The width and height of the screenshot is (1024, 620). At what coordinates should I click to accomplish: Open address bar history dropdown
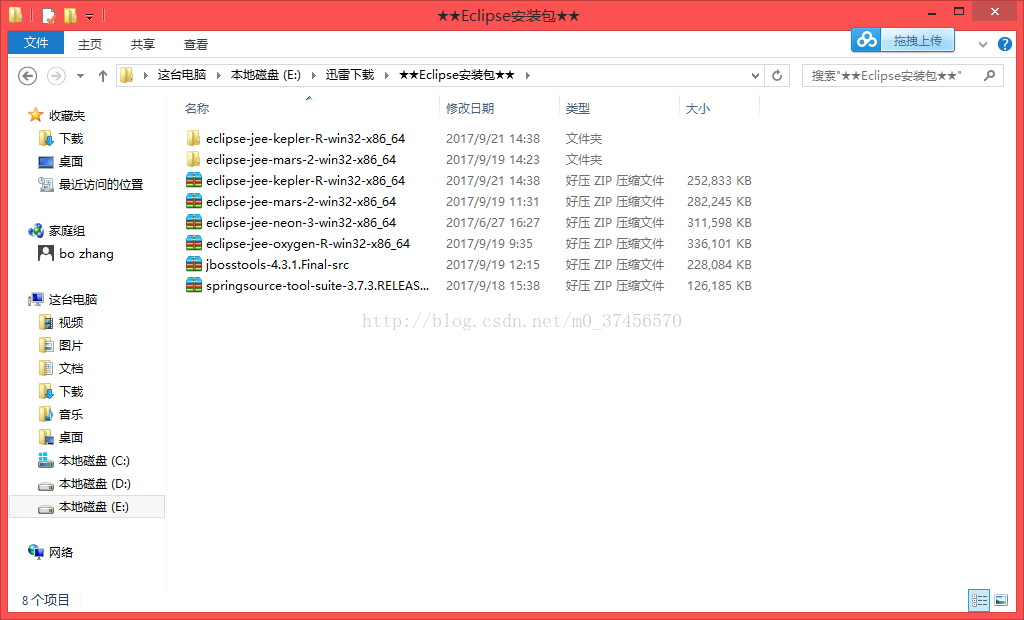[755, 76]
